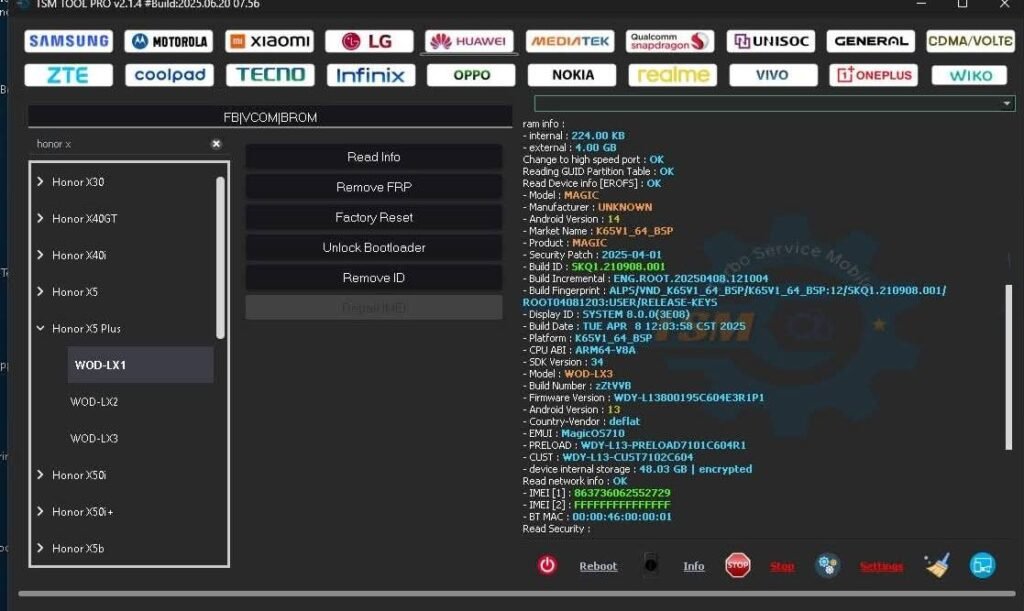Choose the General logo button
Viewport: 1024px width, 611px height.
coord(871,41)
